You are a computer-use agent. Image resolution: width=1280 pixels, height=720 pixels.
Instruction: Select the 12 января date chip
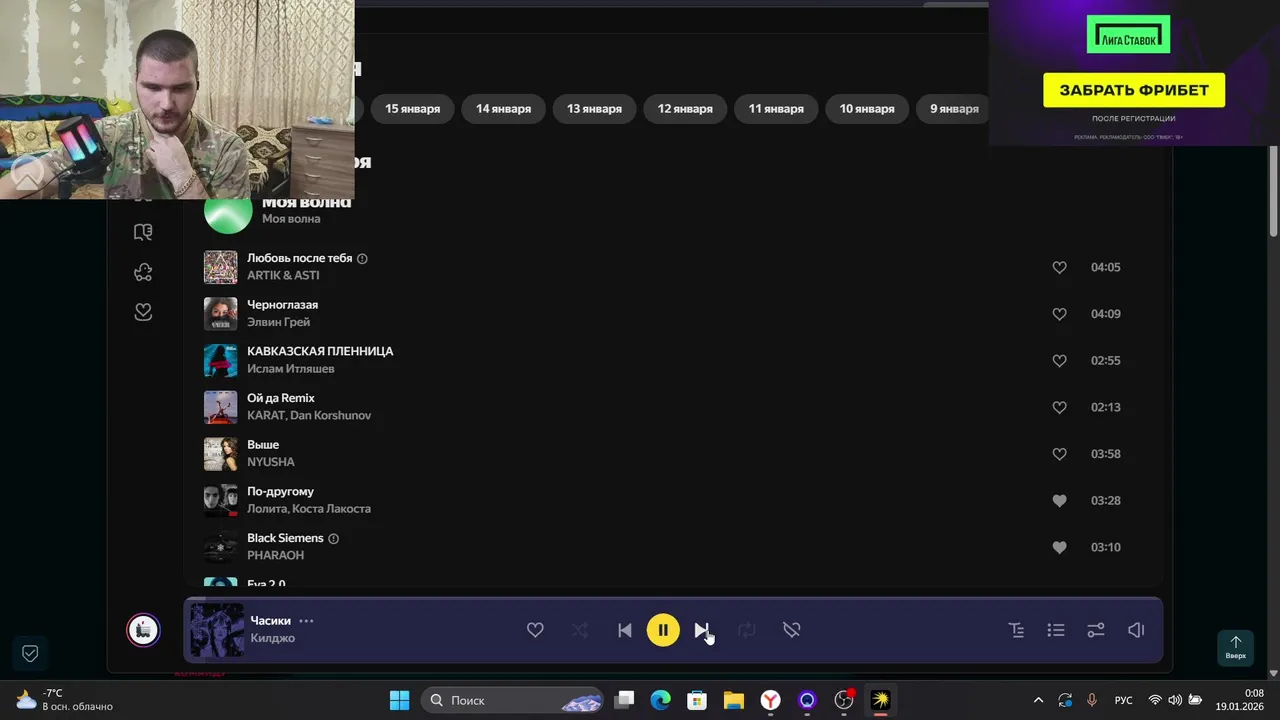(685, 109)
